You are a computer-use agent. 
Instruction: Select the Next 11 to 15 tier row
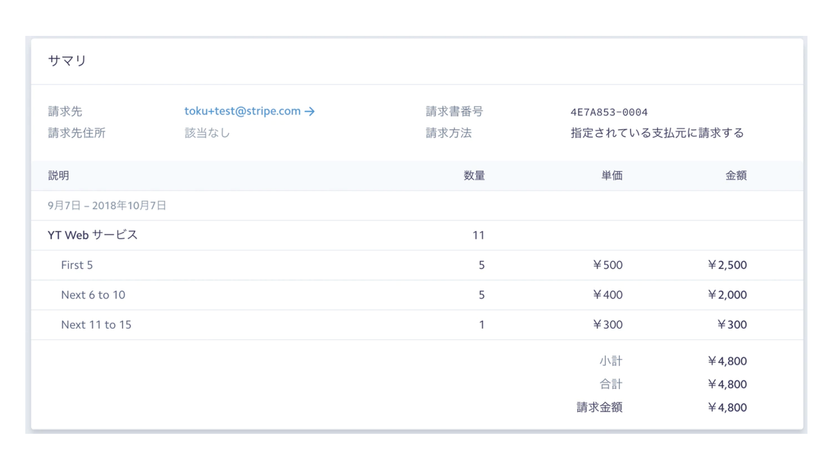[96, 325]
